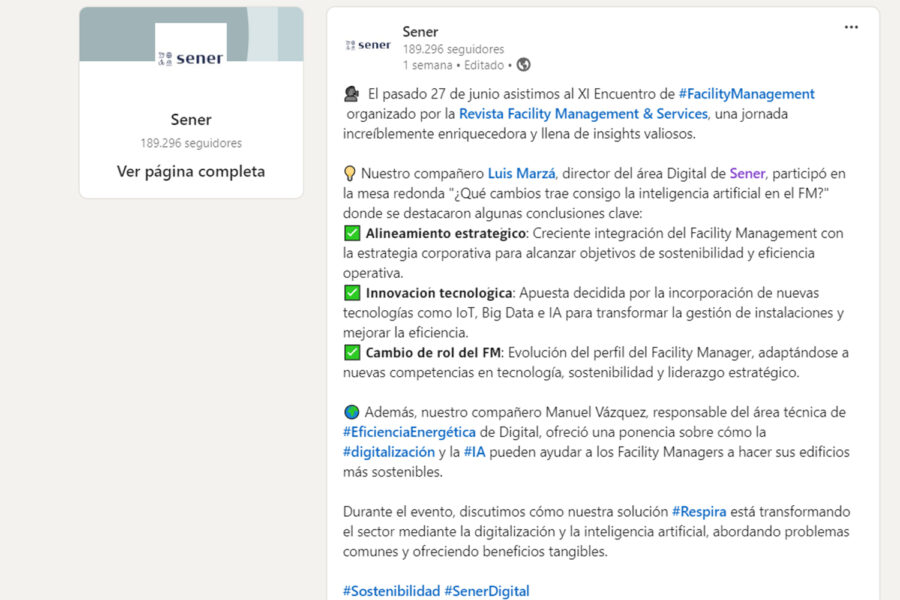Viewport: 900px width, 600px height.
Task: Open Sener name in the sidebar card
Action: click(191, 119)
